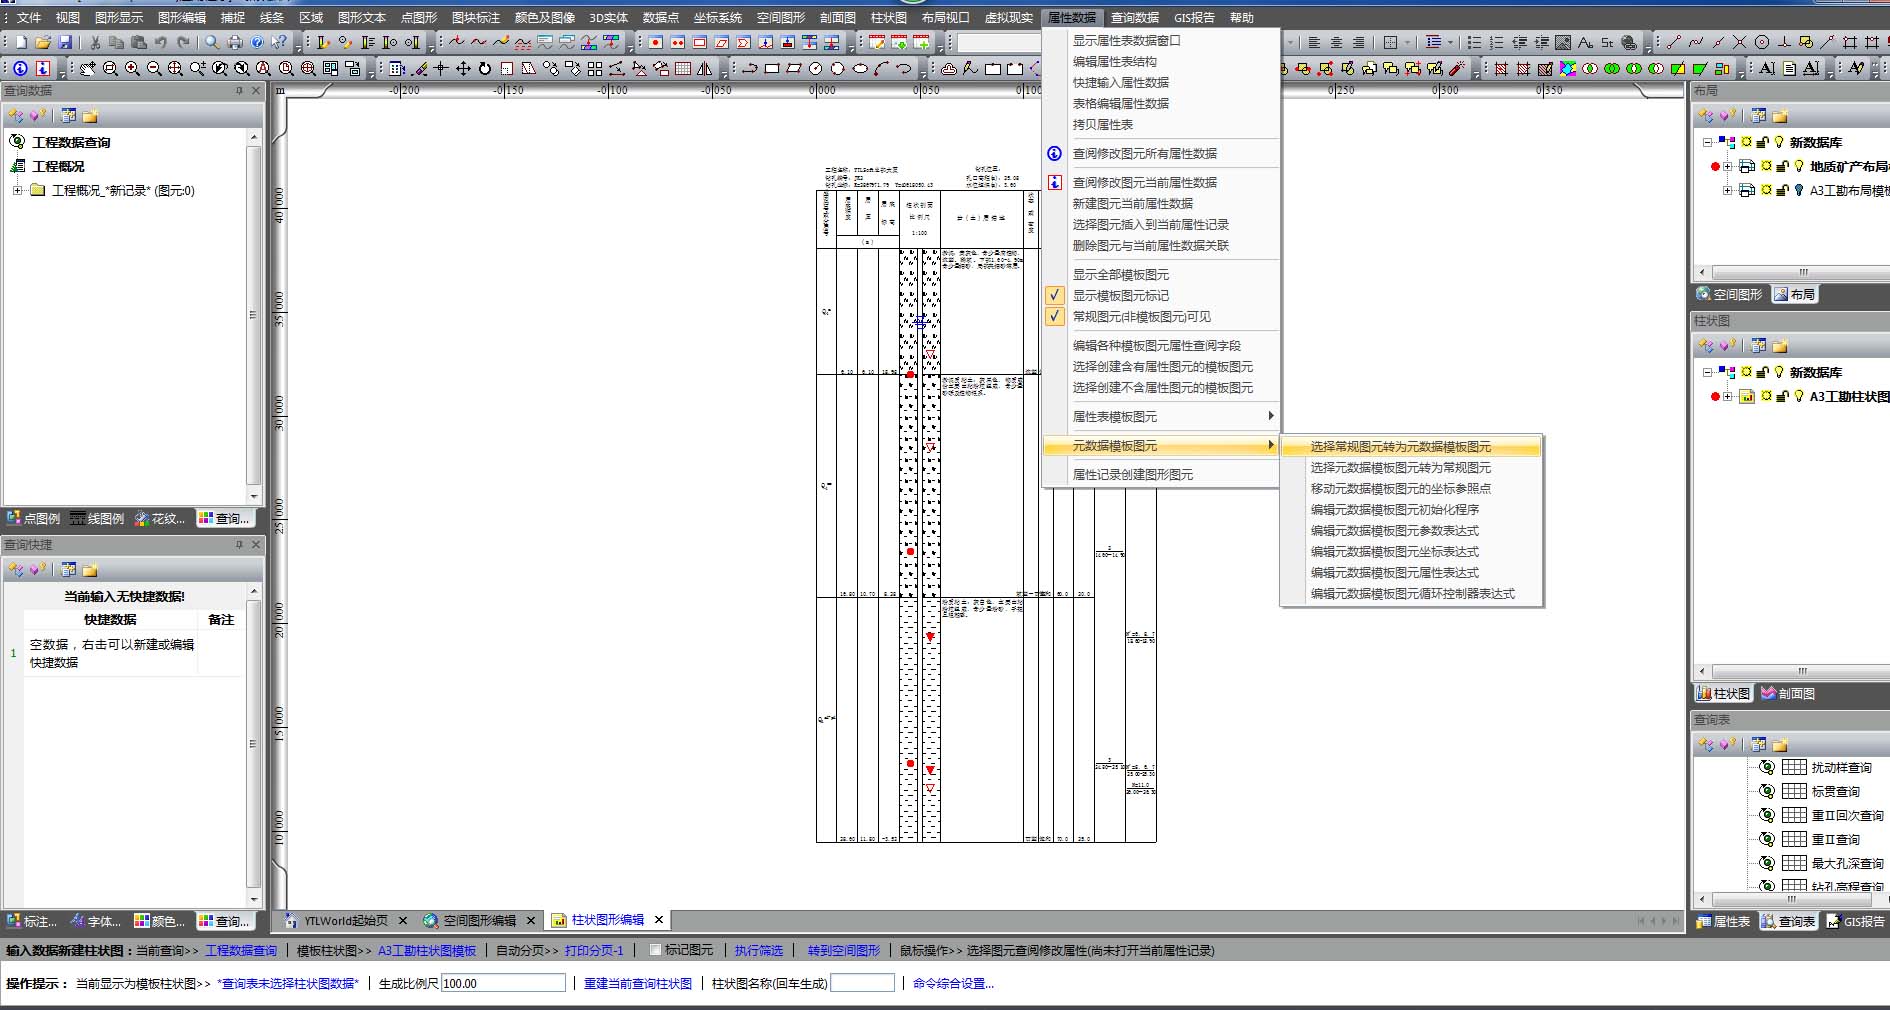Click the 生成比例尺 input field

point(503,983)
